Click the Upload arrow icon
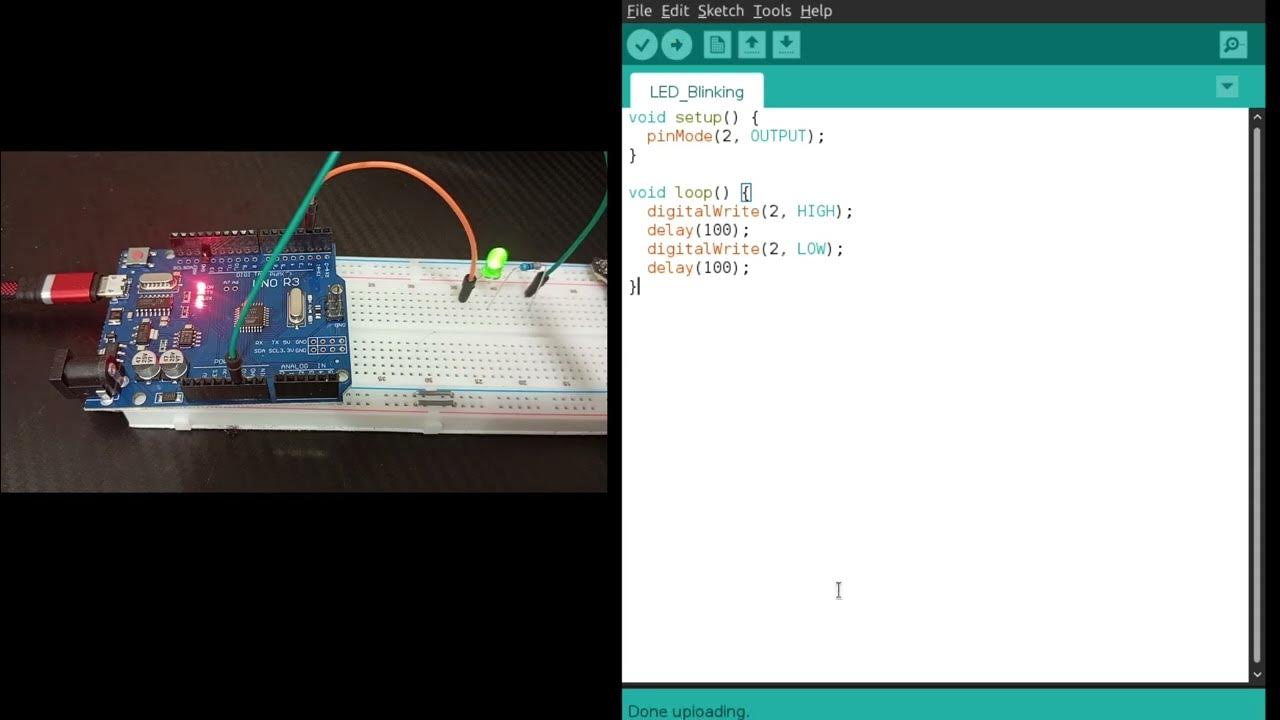Screen dimensions: 1280x720 [x=677, y=45]
